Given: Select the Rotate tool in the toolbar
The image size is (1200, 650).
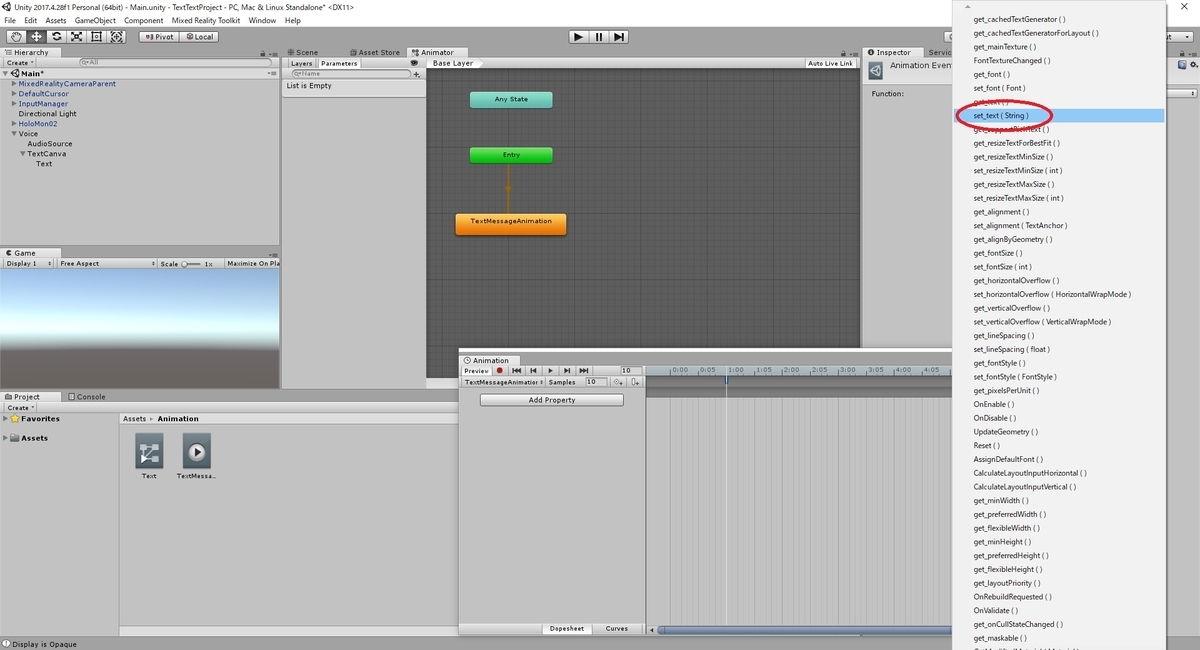Looking at the screenshot, I should coord(56,36).
